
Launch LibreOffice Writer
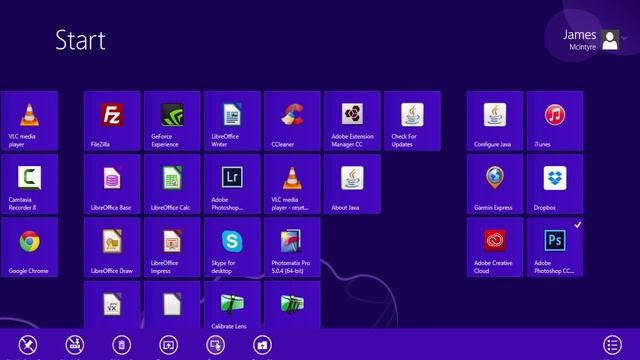(x=232, y=121)
